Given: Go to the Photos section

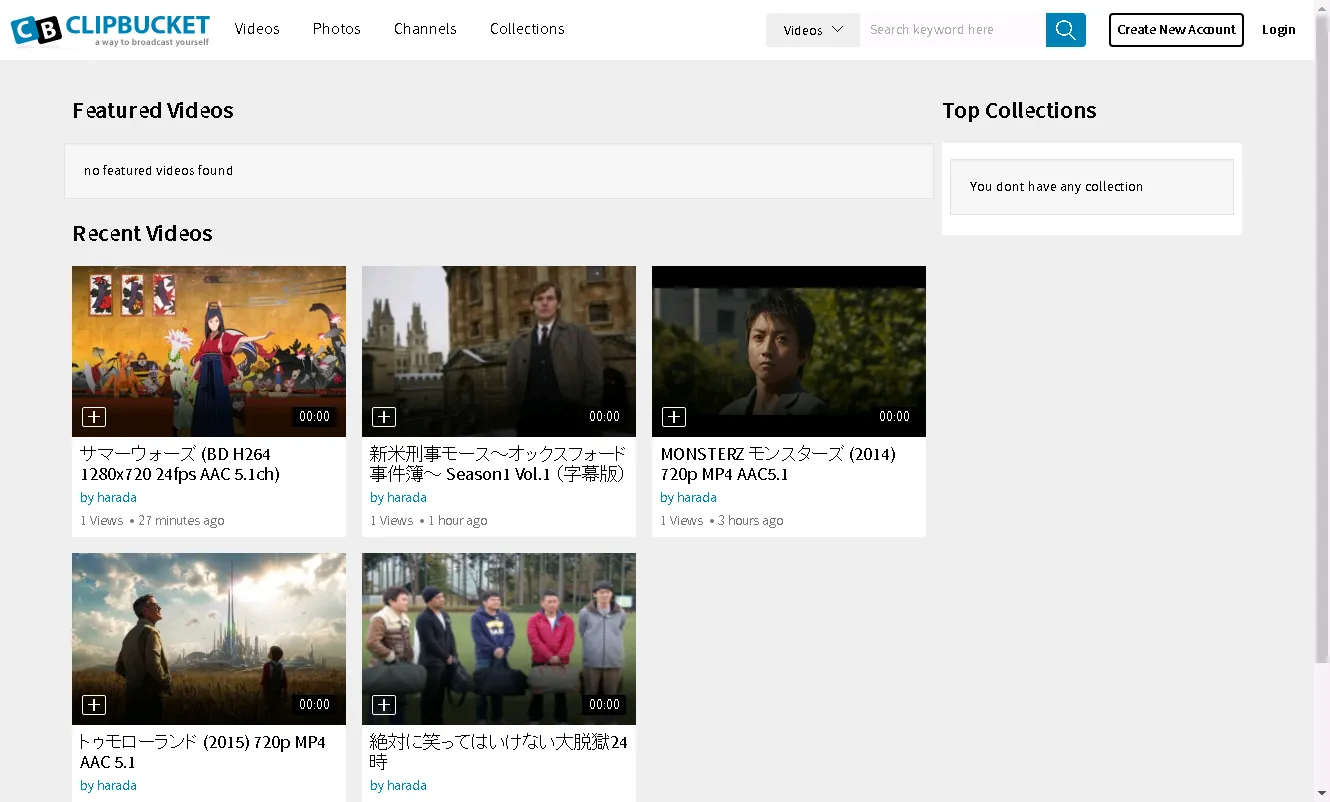Looking at the screenshot, I should 336,29.
